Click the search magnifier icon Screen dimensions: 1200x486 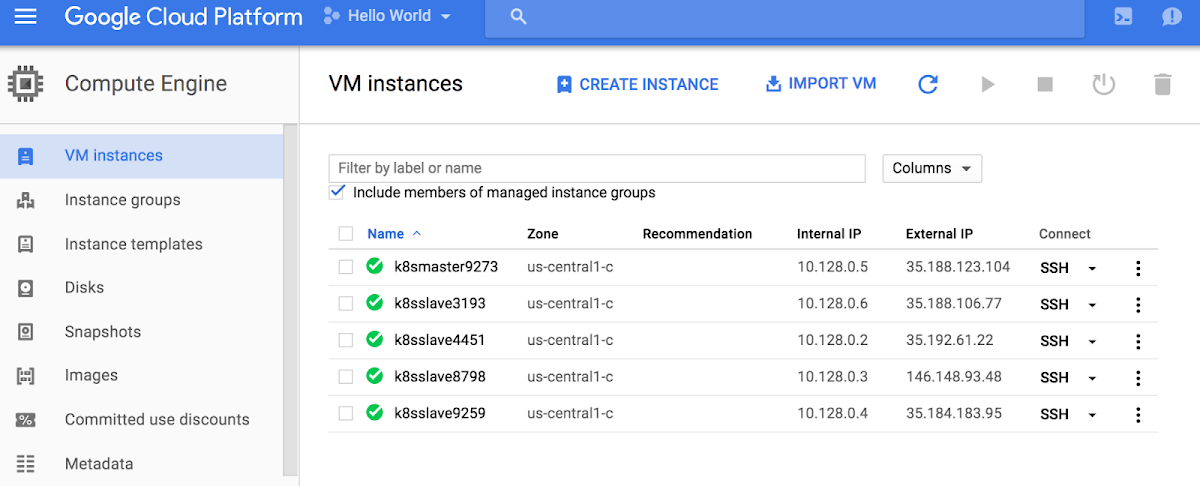point(518,17)
